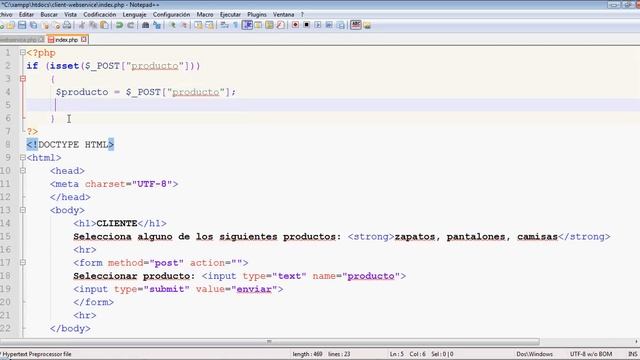640x360 pixels.
Task: Toggle show all characters pilcrow icon
Action: [236, 25]
